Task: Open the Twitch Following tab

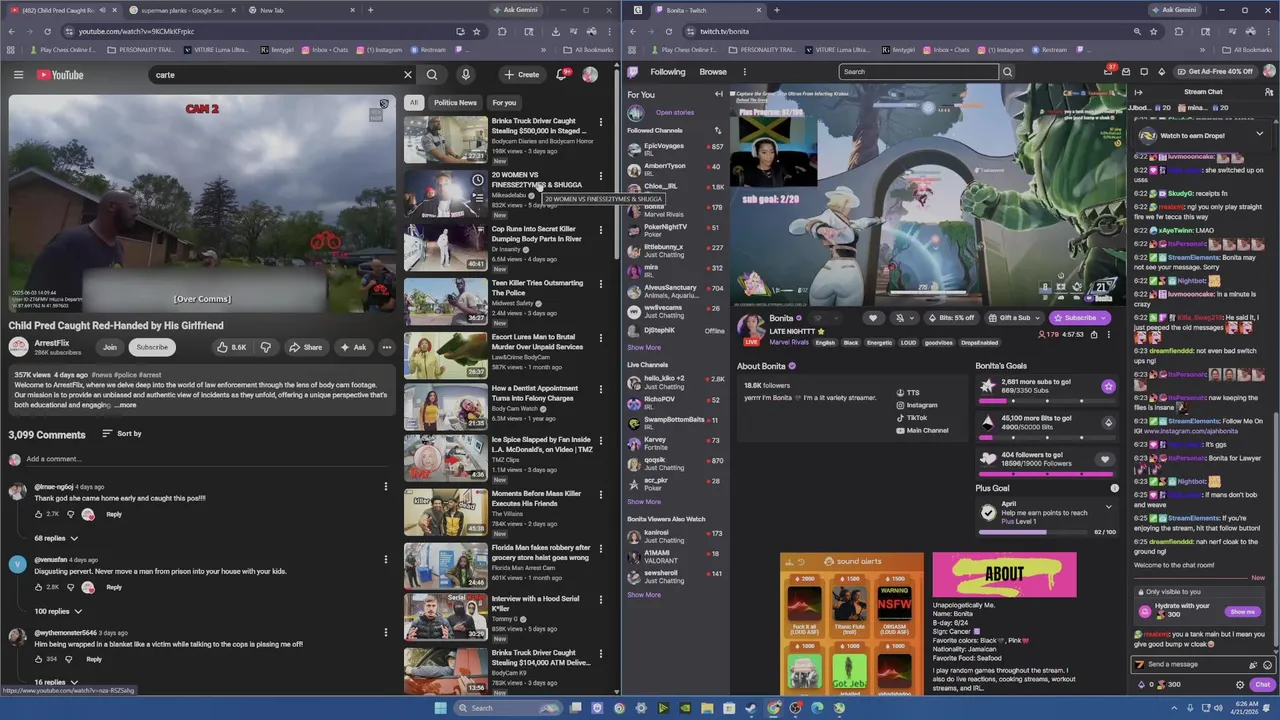Action: click(668, 72)
